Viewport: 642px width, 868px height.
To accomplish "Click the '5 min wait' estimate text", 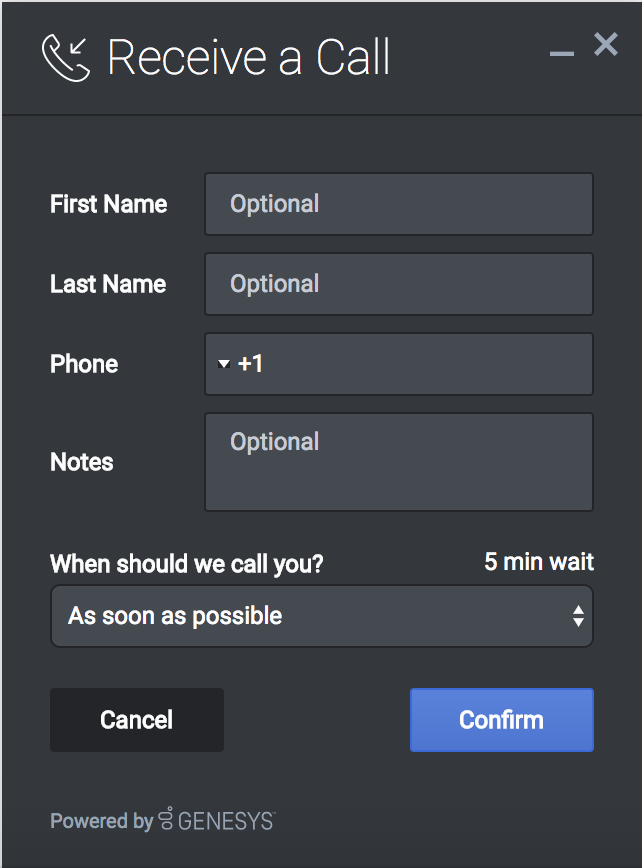I will pos(539,562).
